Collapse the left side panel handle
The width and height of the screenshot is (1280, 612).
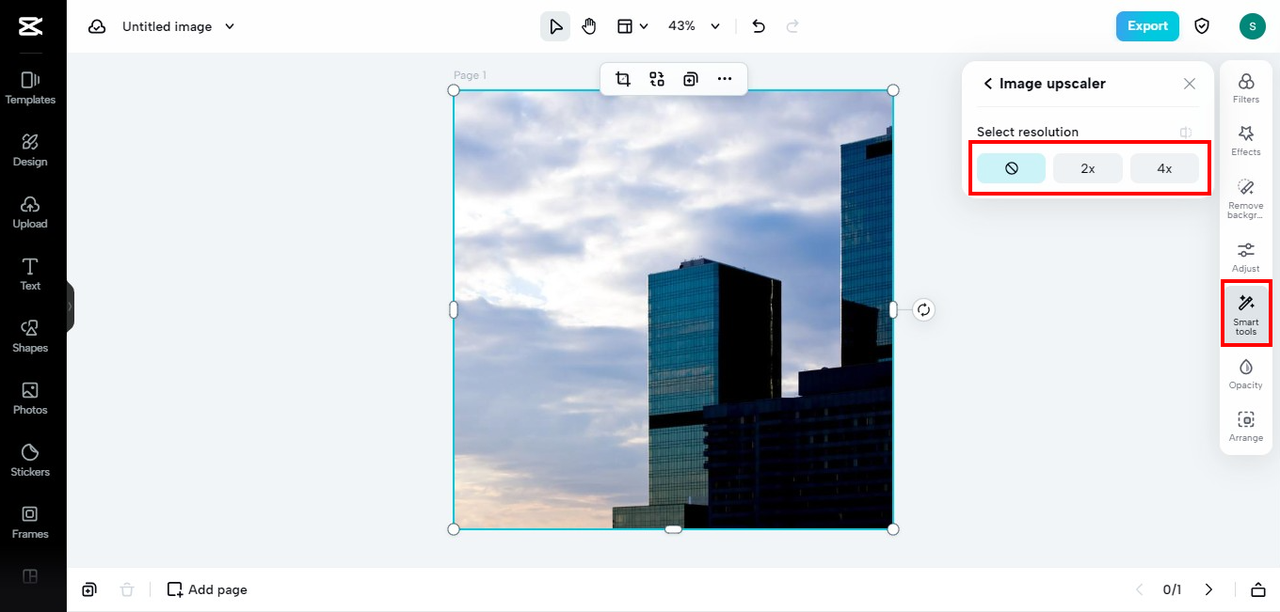[x=70, y=306]
